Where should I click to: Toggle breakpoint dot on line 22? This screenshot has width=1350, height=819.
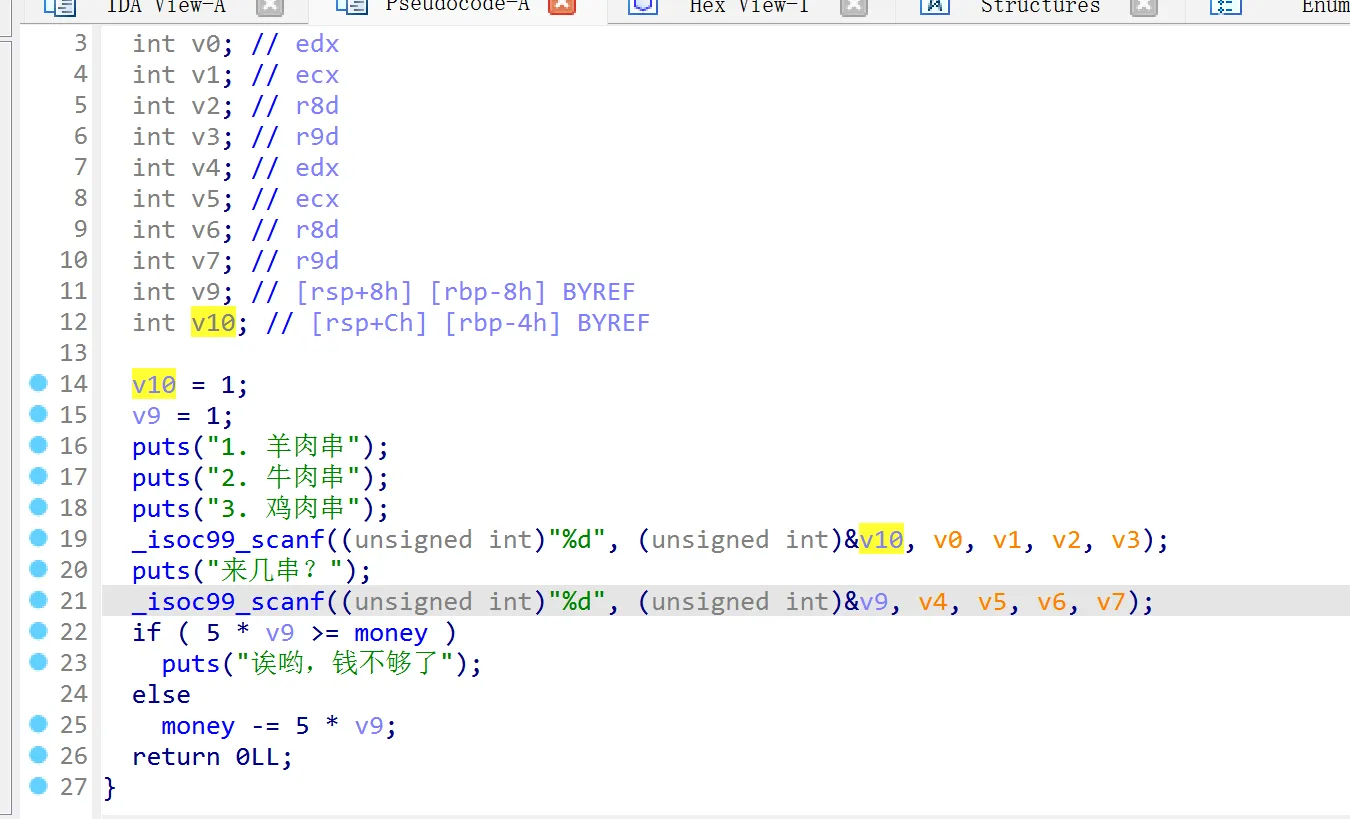coord(39,632)
